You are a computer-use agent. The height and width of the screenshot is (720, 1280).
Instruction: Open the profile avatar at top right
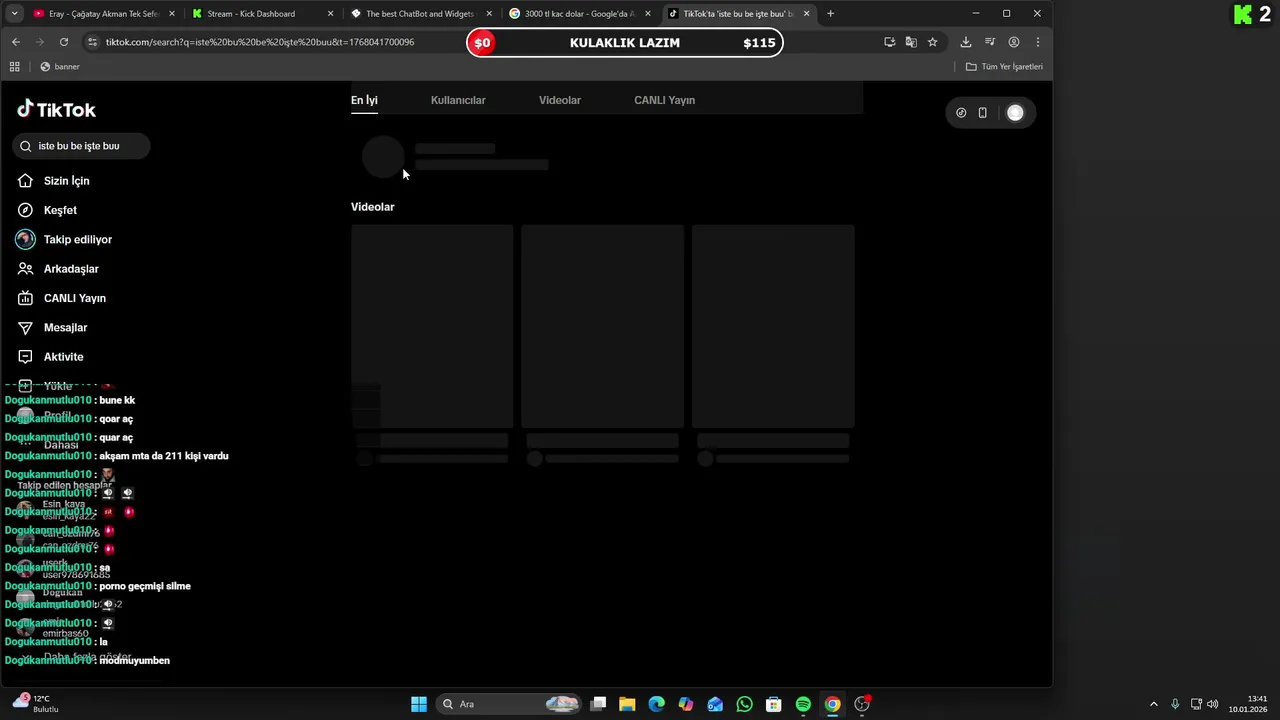tap(1015, 113)
